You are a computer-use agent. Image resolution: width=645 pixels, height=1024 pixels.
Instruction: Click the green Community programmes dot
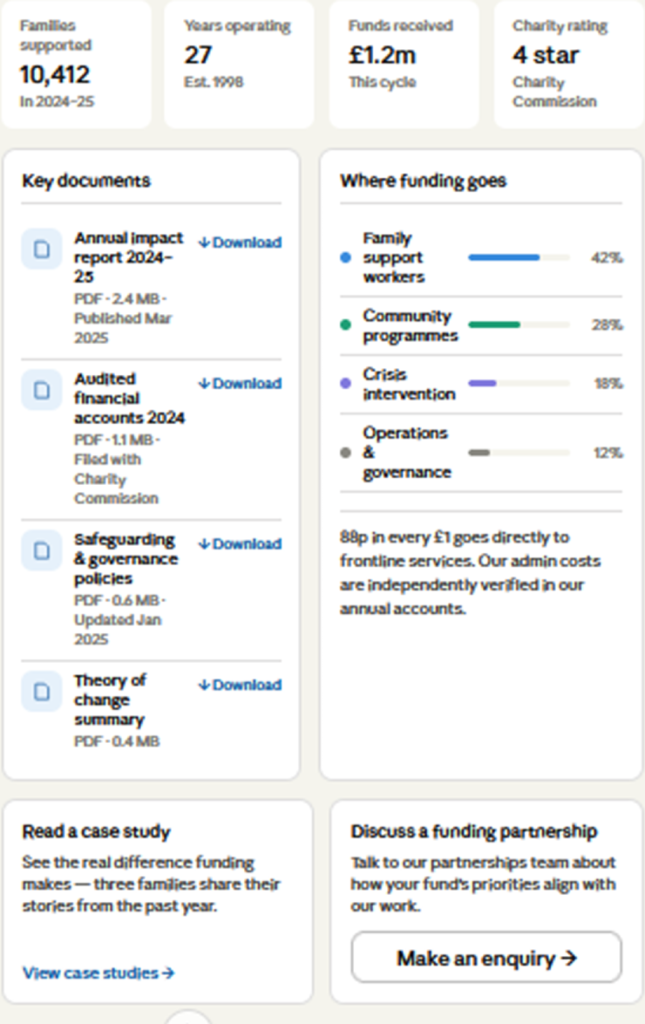pyautogui.click(x=346, y=325)
